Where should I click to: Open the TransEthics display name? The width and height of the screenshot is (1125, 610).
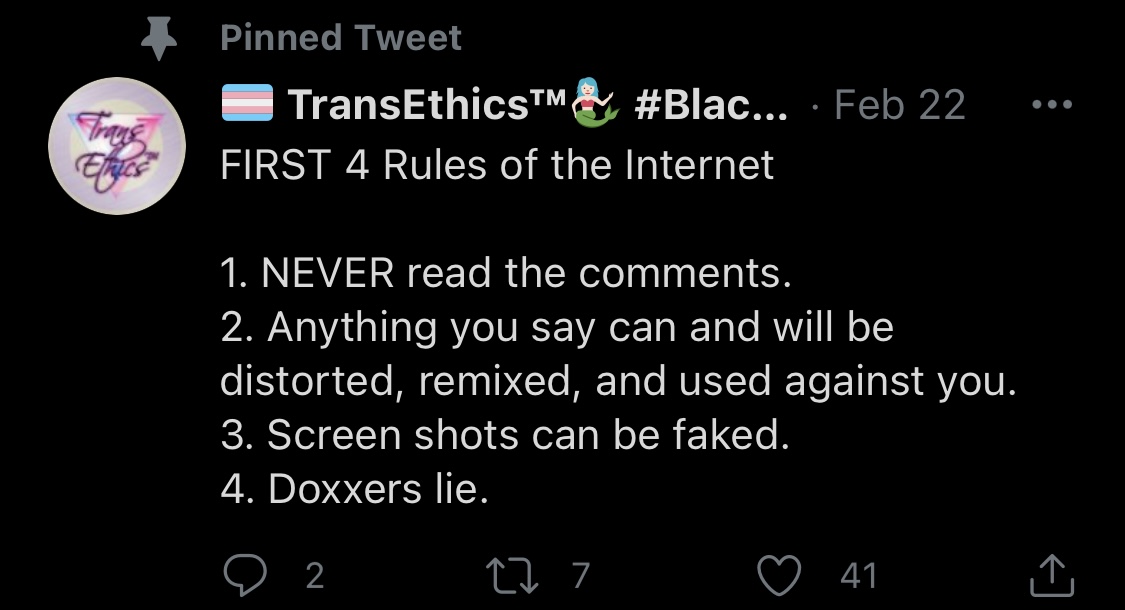[x=428, y=104]
